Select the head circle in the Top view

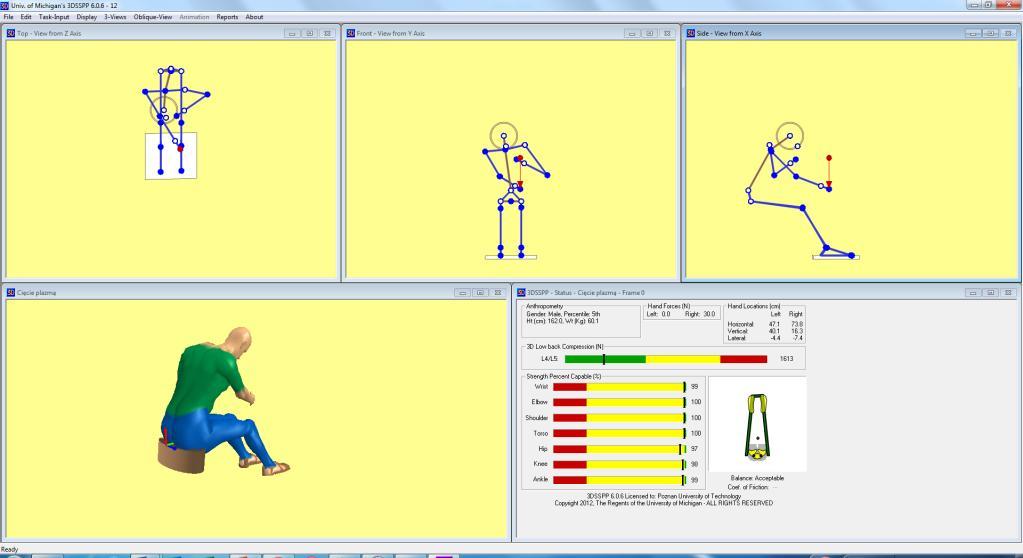click(164, 110)
